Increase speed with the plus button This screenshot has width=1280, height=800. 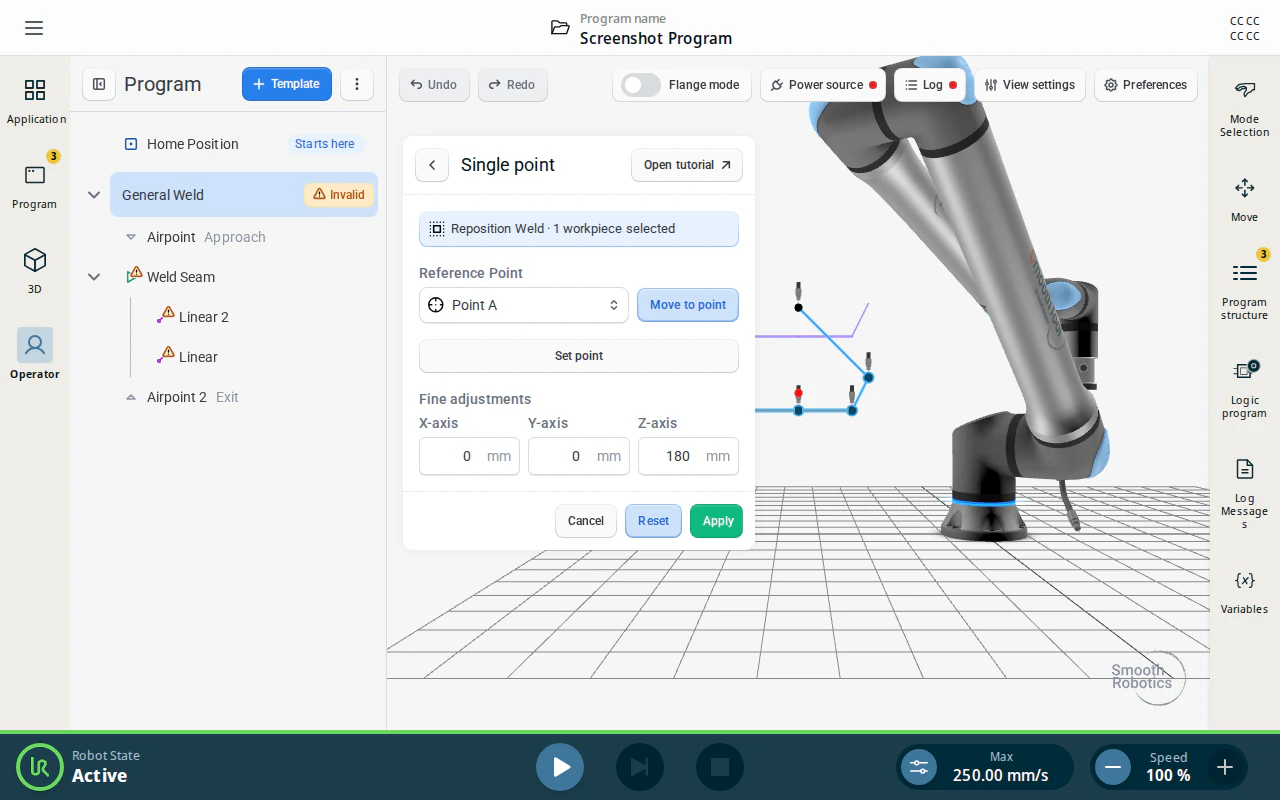pyautogui.click(x=1225, y=767)
